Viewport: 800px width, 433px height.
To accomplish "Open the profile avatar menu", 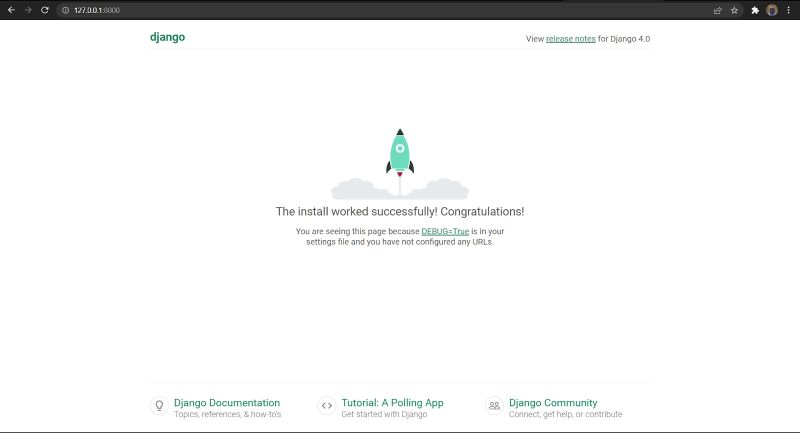I will [x=772, y=10].
